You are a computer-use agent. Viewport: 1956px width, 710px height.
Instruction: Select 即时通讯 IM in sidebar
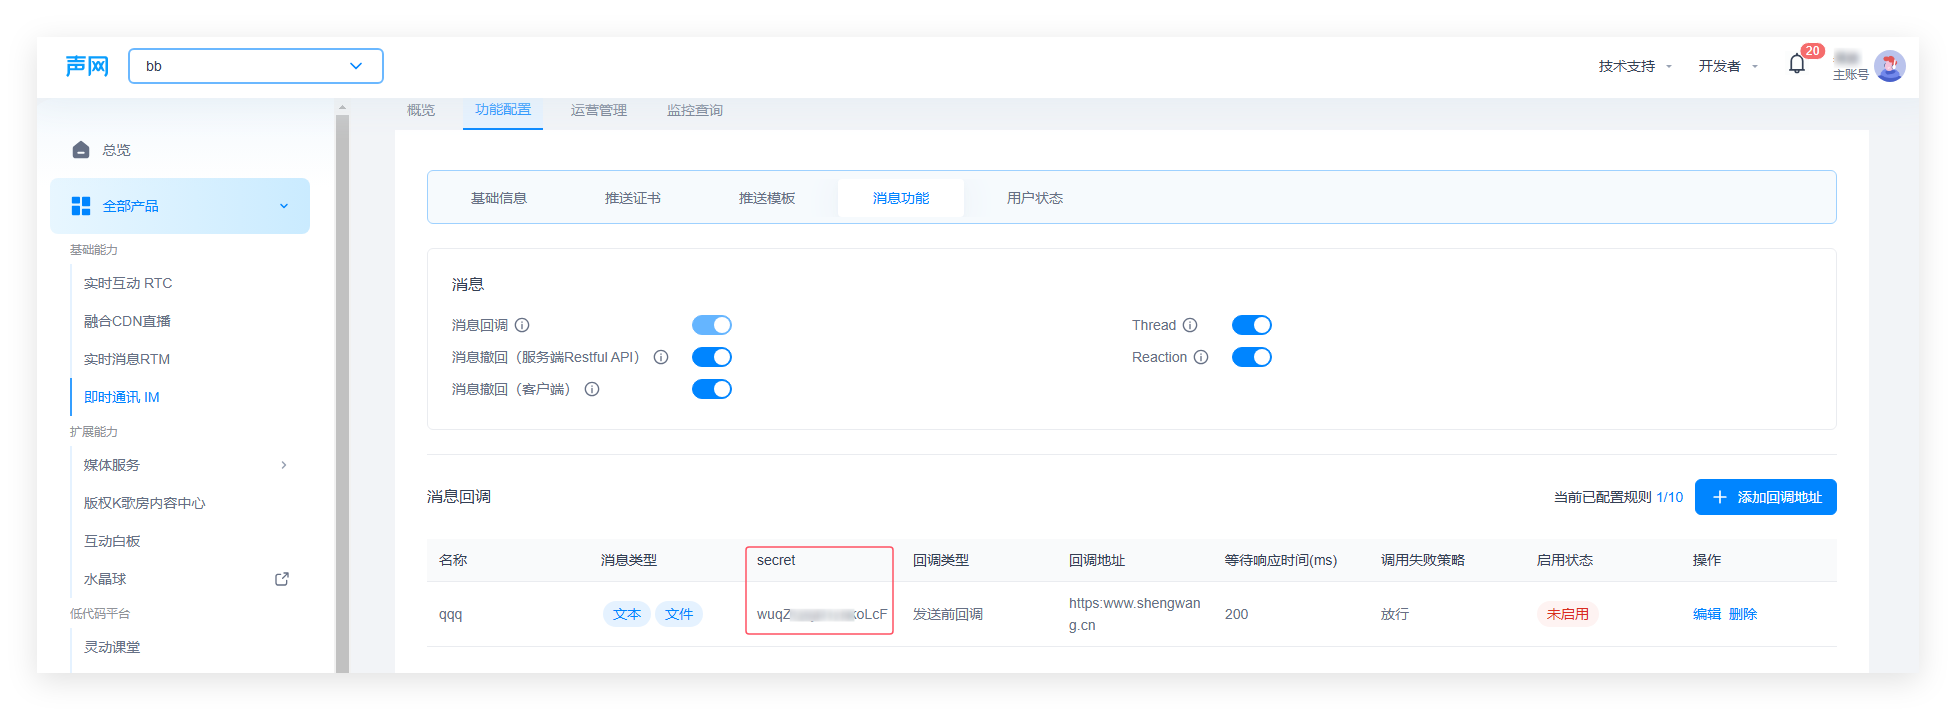pos(122,397)
